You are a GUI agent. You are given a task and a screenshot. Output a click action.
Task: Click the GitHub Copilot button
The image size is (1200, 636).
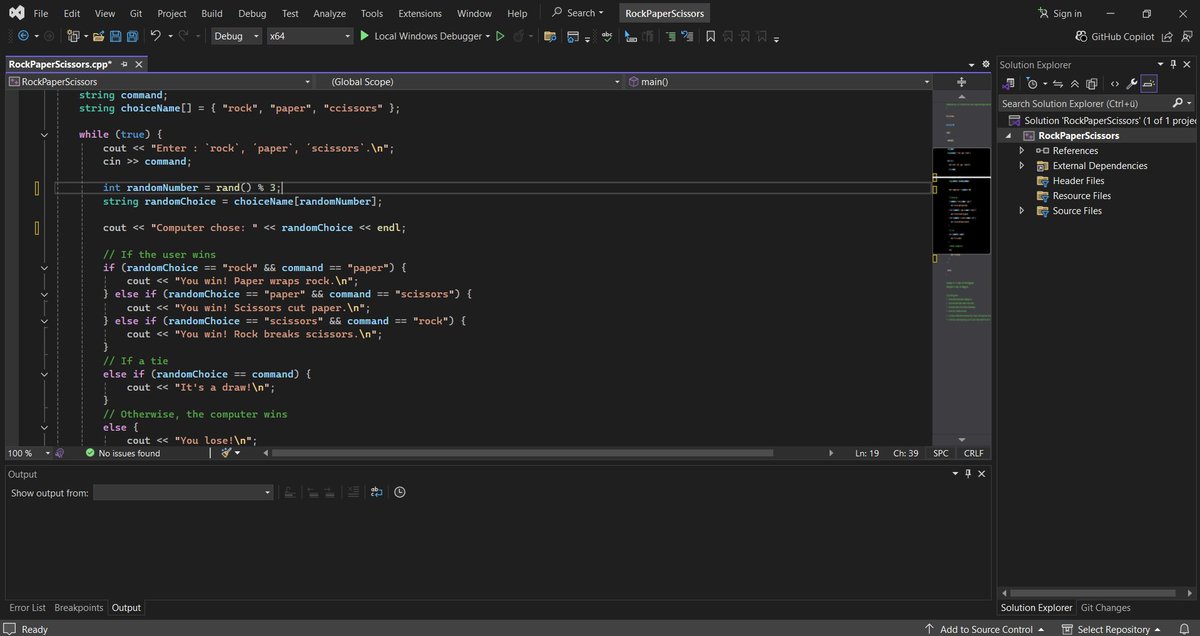pos(1114,36)
